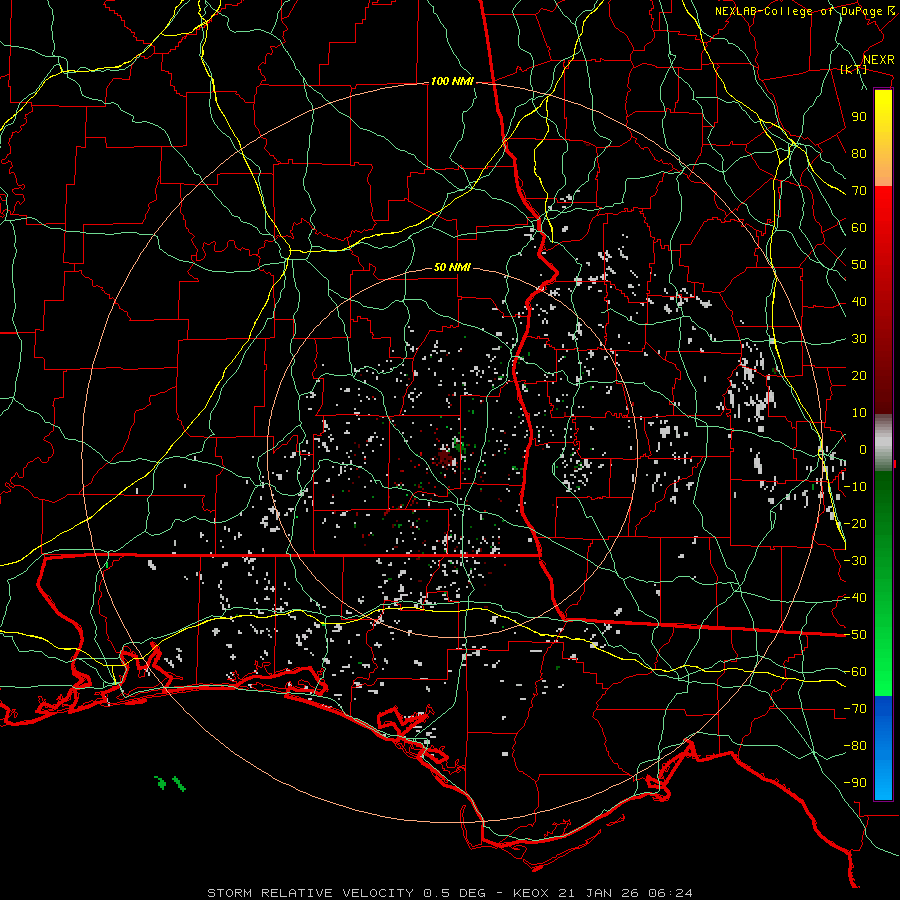Click the -30 value on the color scale

click(855, 561)
